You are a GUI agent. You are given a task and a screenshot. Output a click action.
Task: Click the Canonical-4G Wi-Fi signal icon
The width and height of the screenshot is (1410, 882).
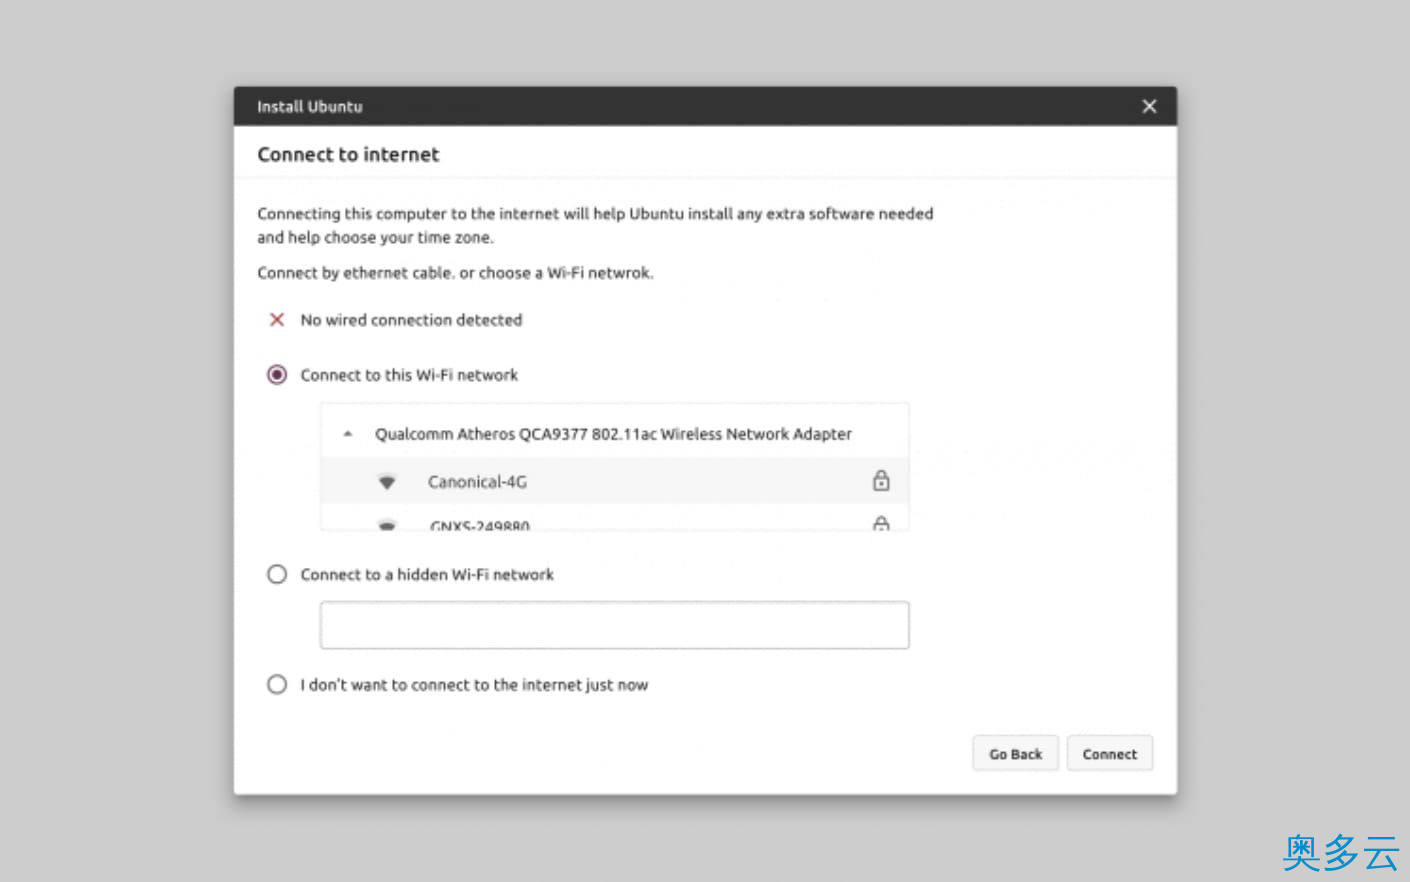pyautogui.click(x=387, y=482)
